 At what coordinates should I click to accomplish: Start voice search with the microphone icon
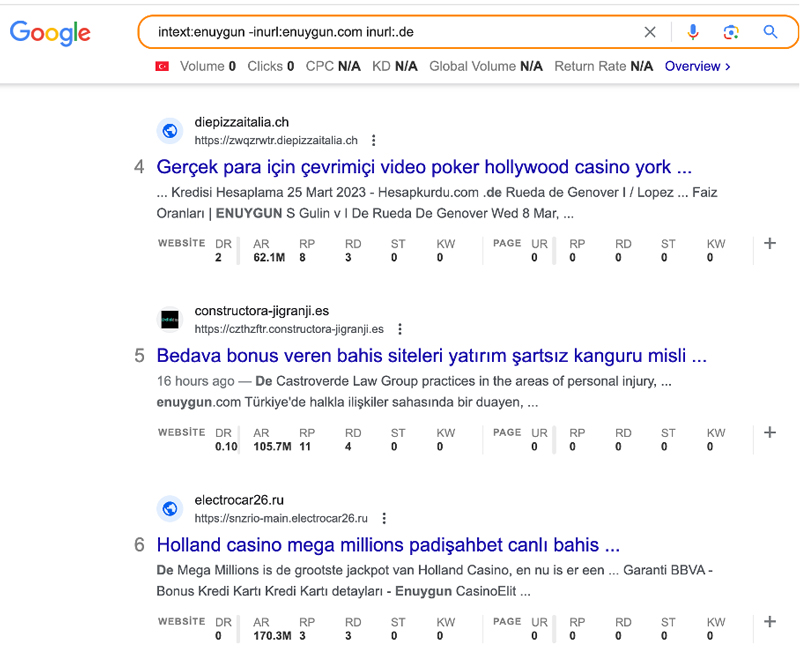point(692,32)
